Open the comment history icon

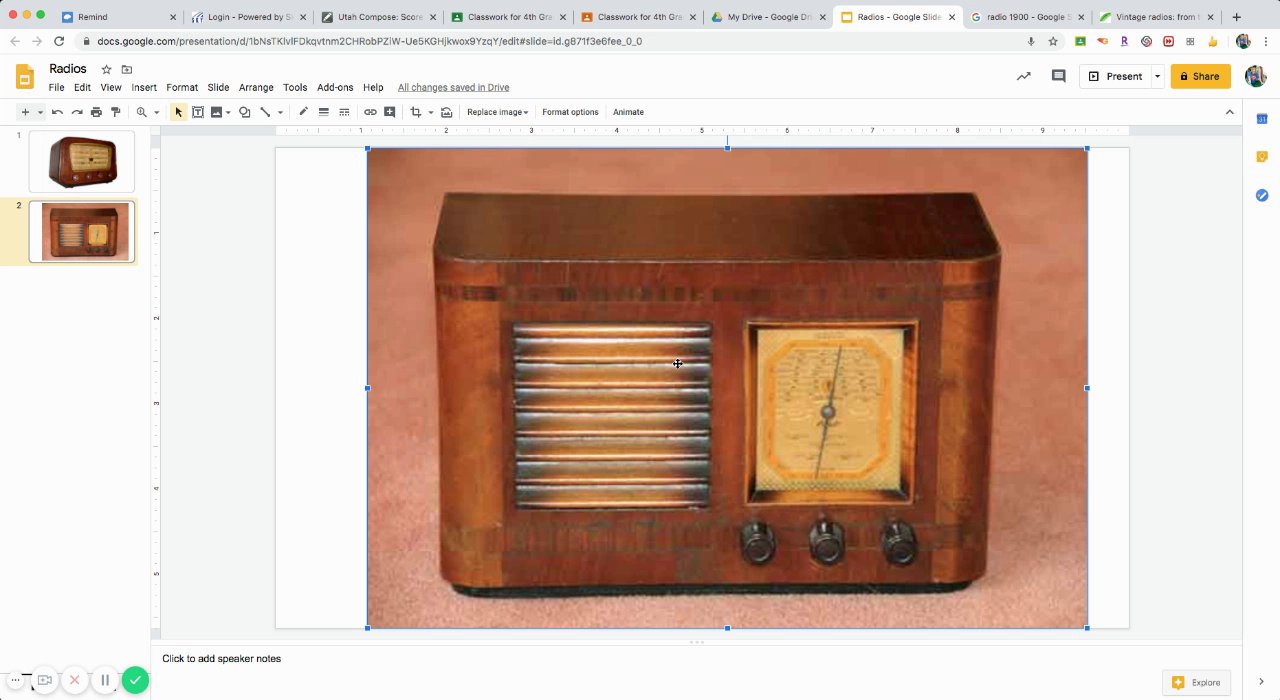coord(1058,76)
